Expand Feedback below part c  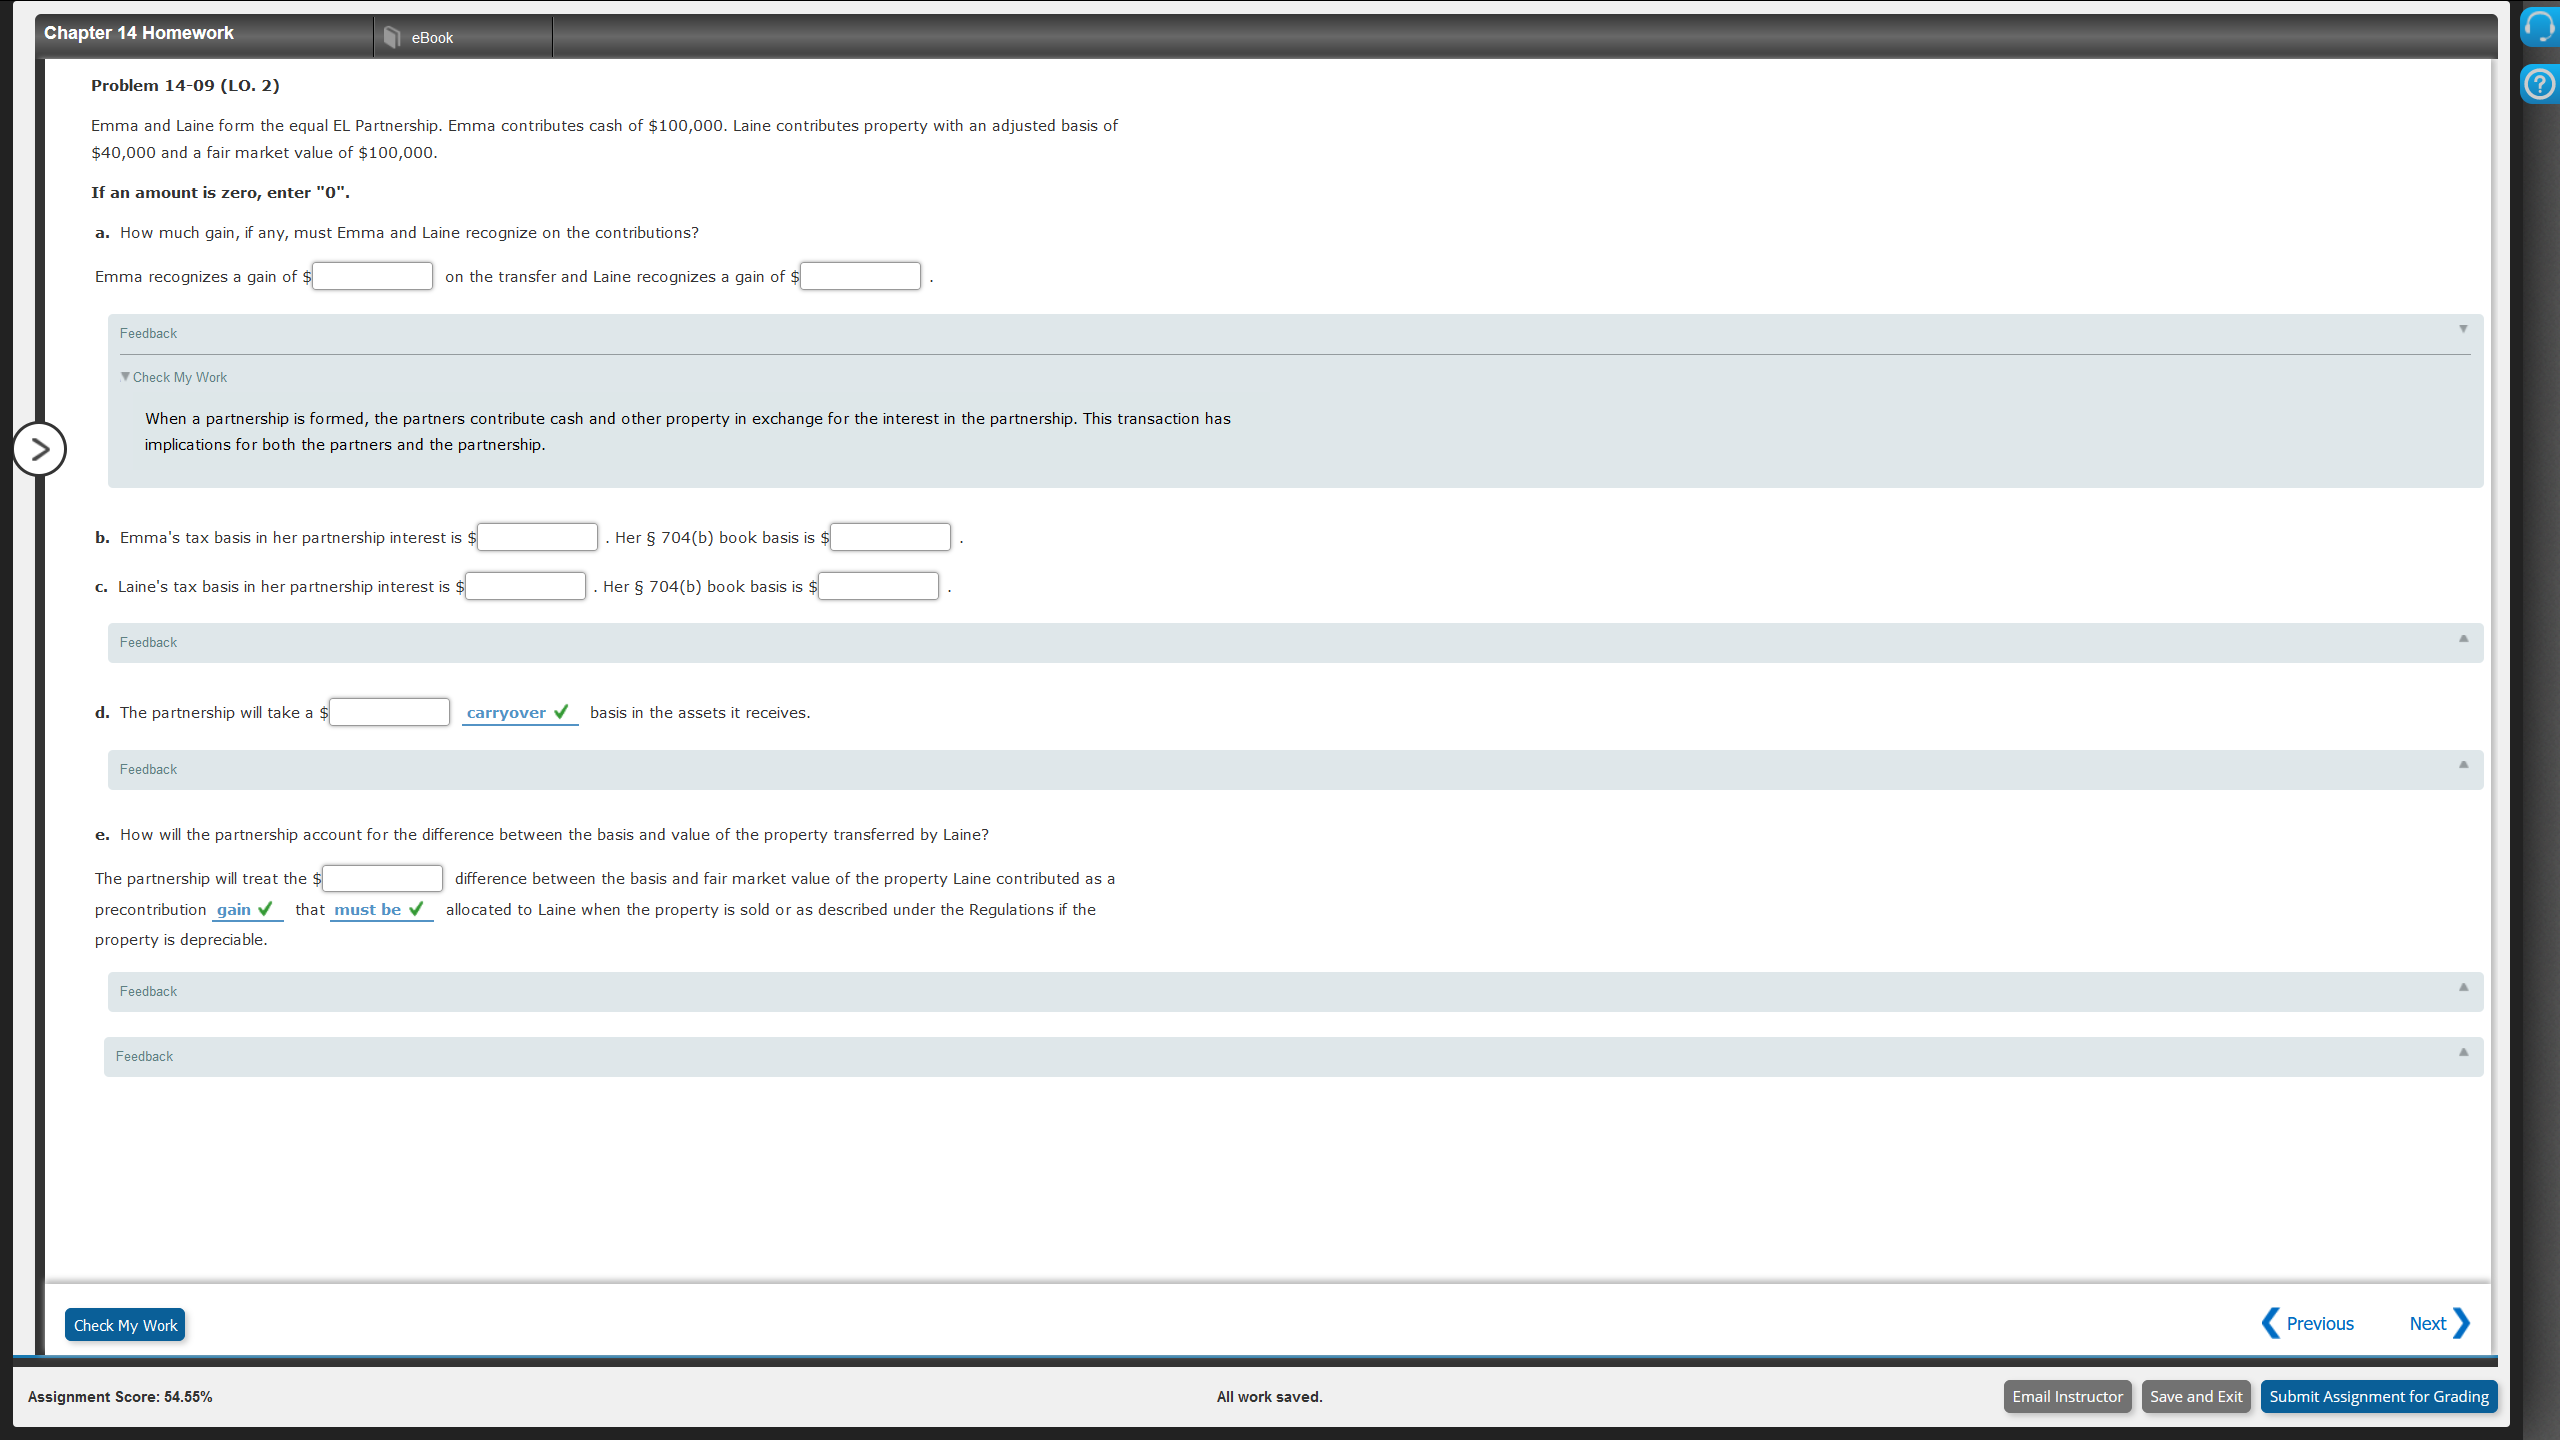pos(2463,639)
